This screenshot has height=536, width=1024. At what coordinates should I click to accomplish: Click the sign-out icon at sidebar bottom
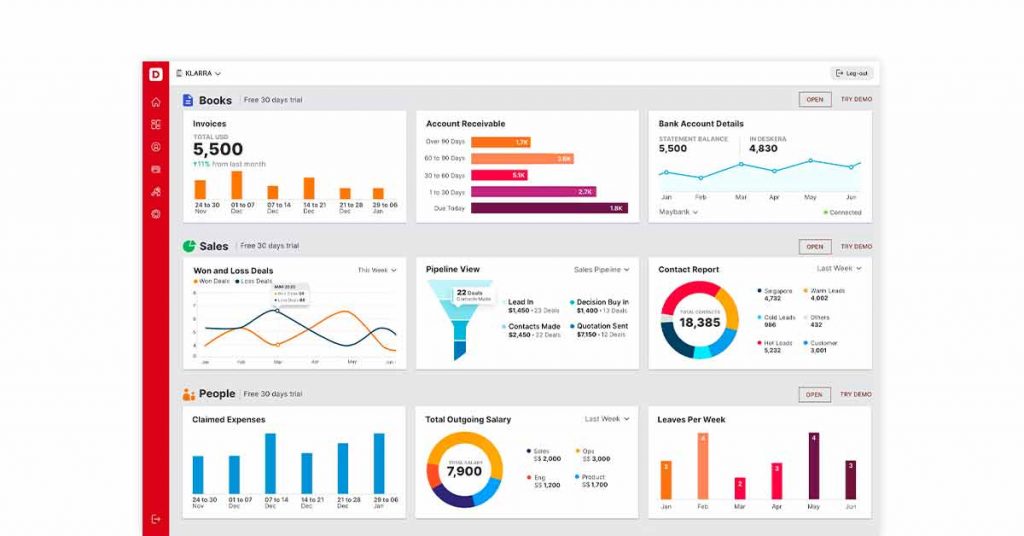point(155,519)
